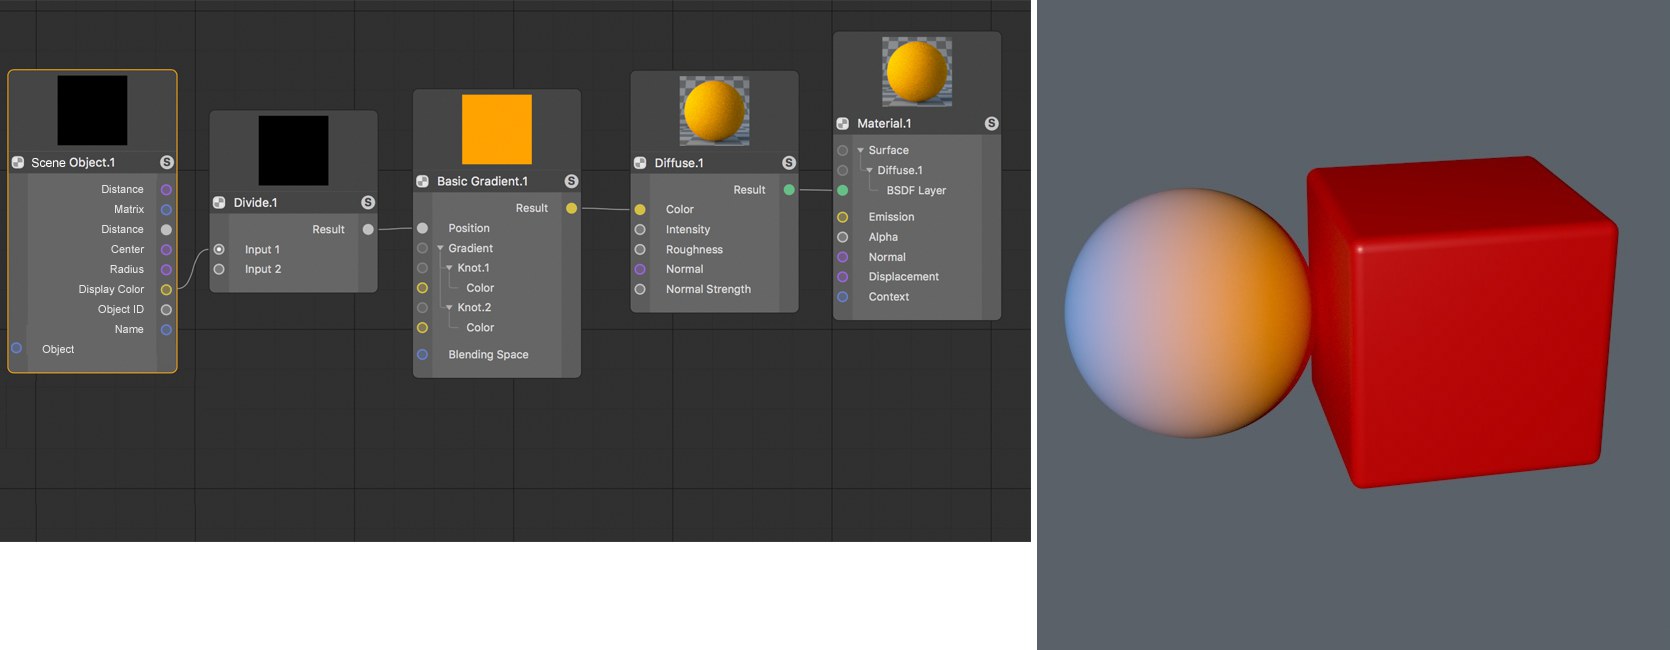
Task: Click the BSDF Layer port in Material.1
Action: coord(843,190)
